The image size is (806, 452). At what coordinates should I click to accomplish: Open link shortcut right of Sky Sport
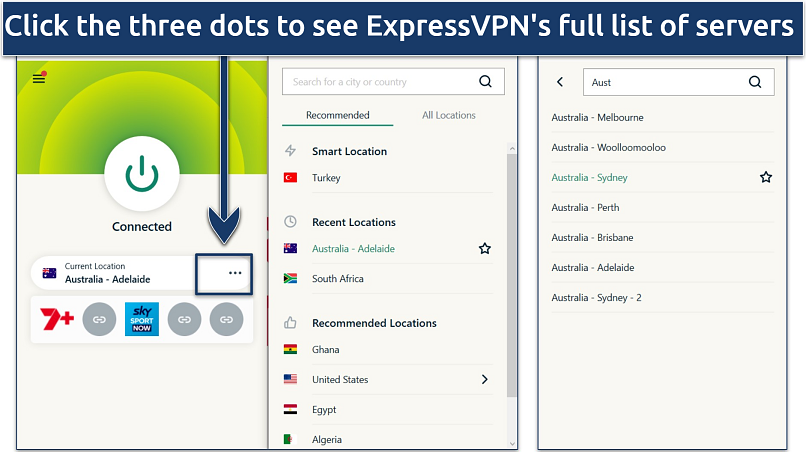point(185,319)
